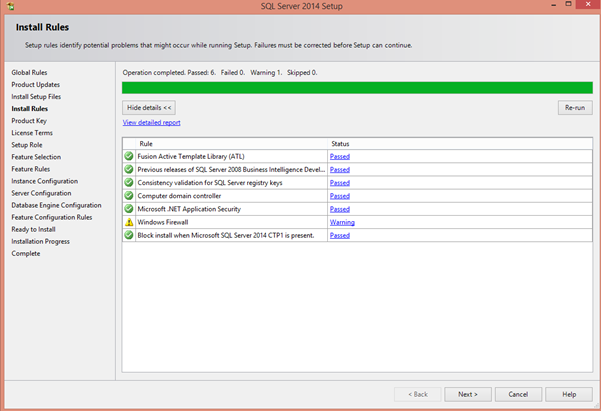The width and height of the screenshot is (601, 411).
Task: Select the Setup Role step
Action: (x=26, y=145)
